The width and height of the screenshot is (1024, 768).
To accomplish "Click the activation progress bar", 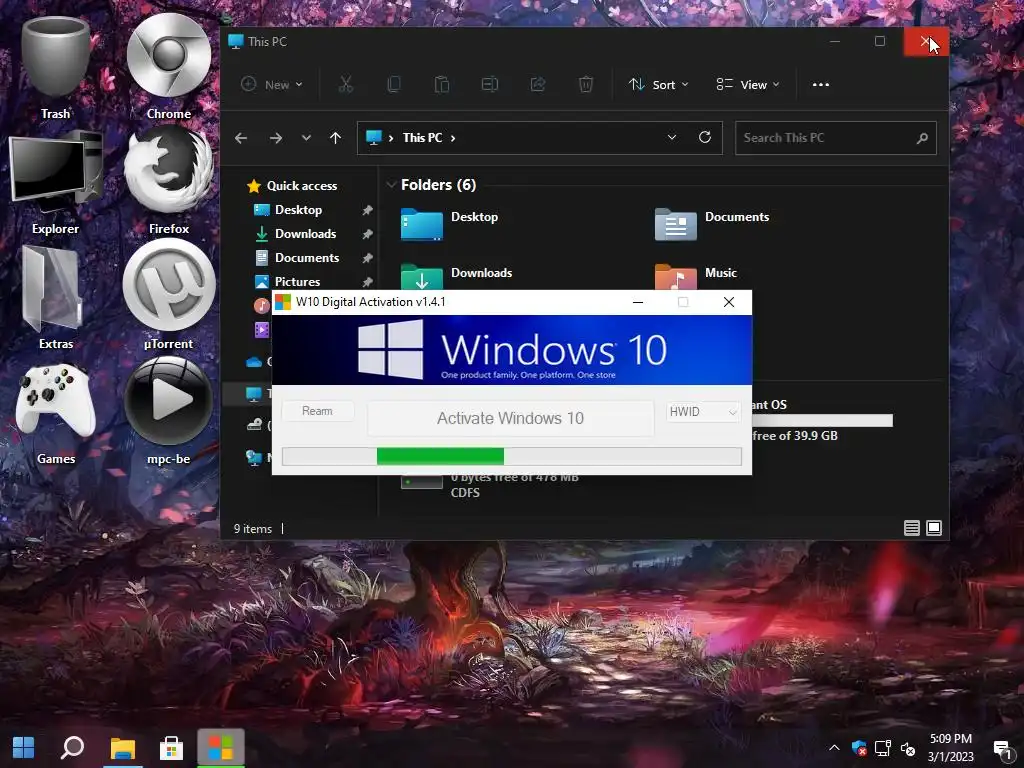I will [512, 456].
